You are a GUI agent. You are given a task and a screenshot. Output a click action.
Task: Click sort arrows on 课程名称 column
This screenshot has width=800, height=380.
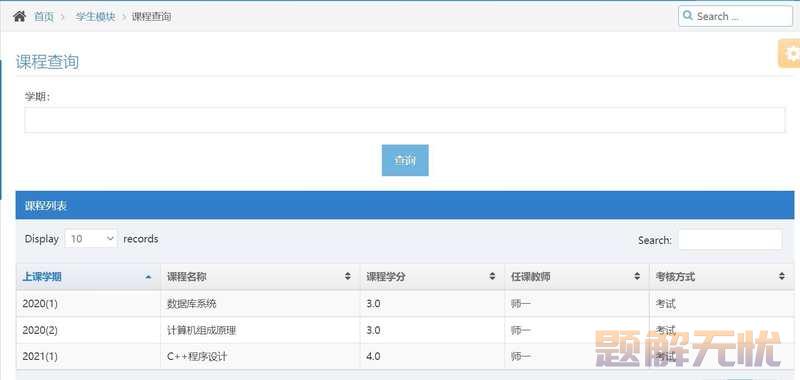coord(348,276)
